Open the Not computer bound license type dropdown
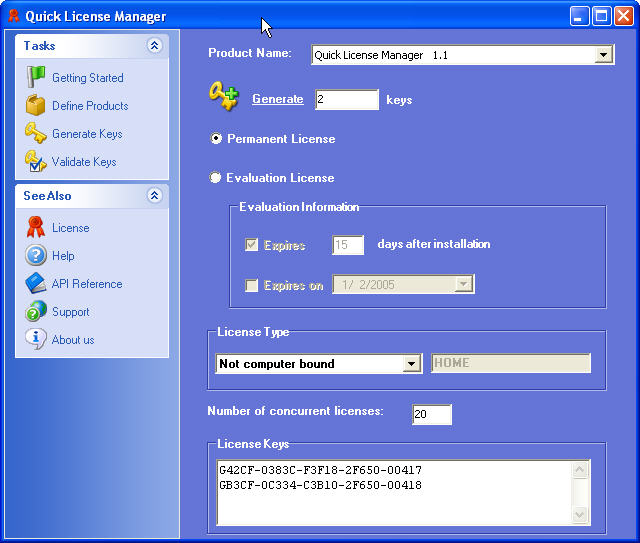 point(411,363)
